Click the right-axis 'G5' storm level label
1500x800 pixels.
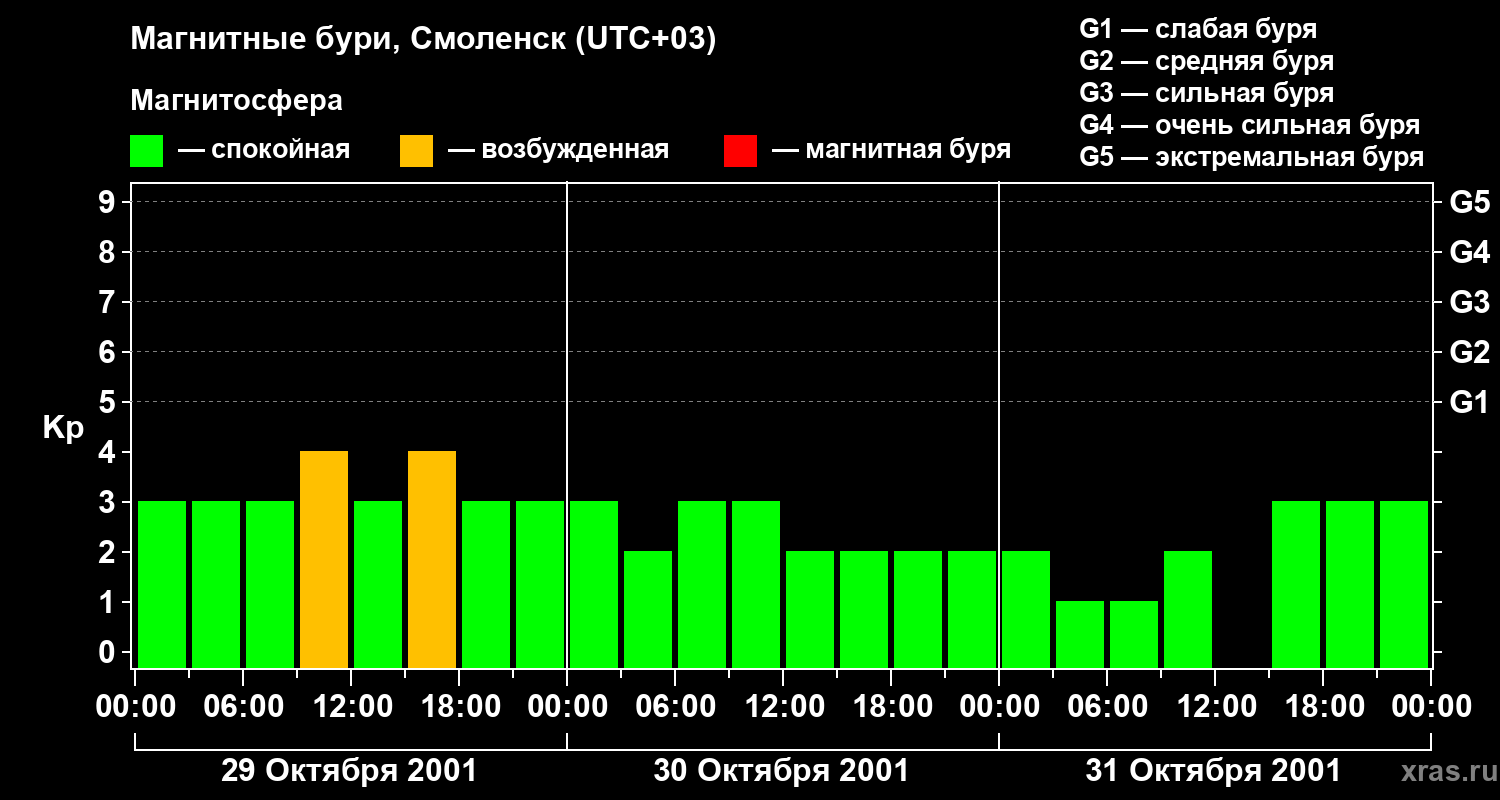(x=1470, y=202)
